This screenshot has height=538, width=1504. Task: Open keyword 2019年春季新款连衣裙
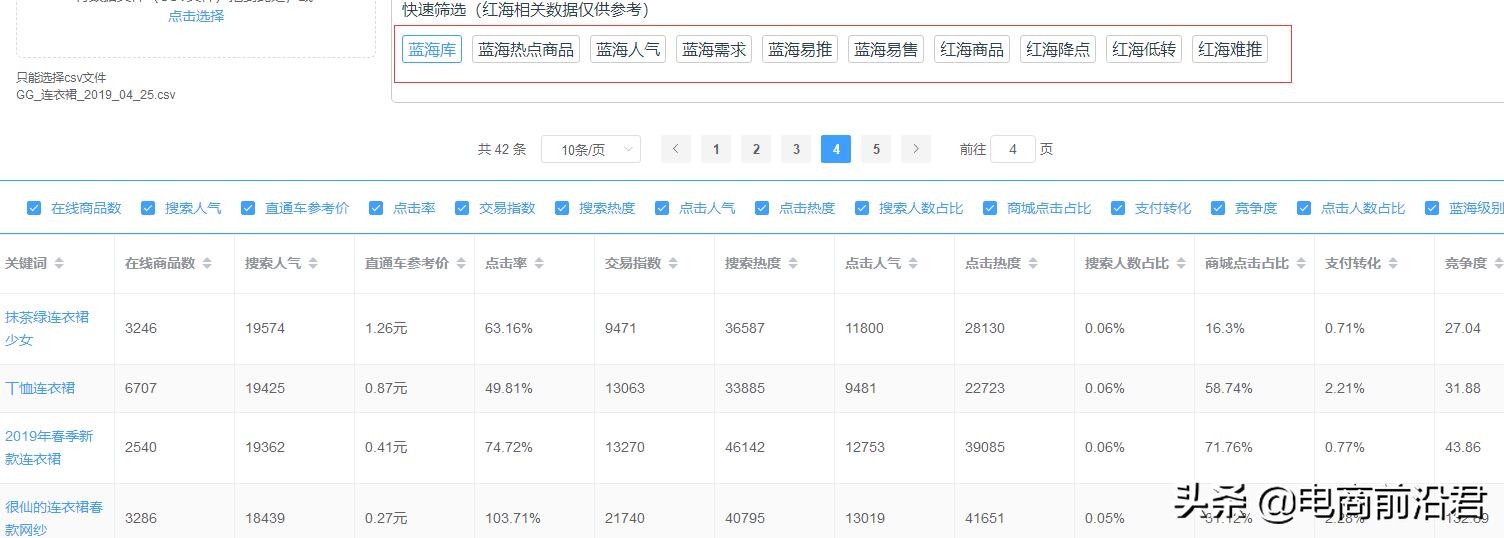pyautogui.click(x=49, y=447)
